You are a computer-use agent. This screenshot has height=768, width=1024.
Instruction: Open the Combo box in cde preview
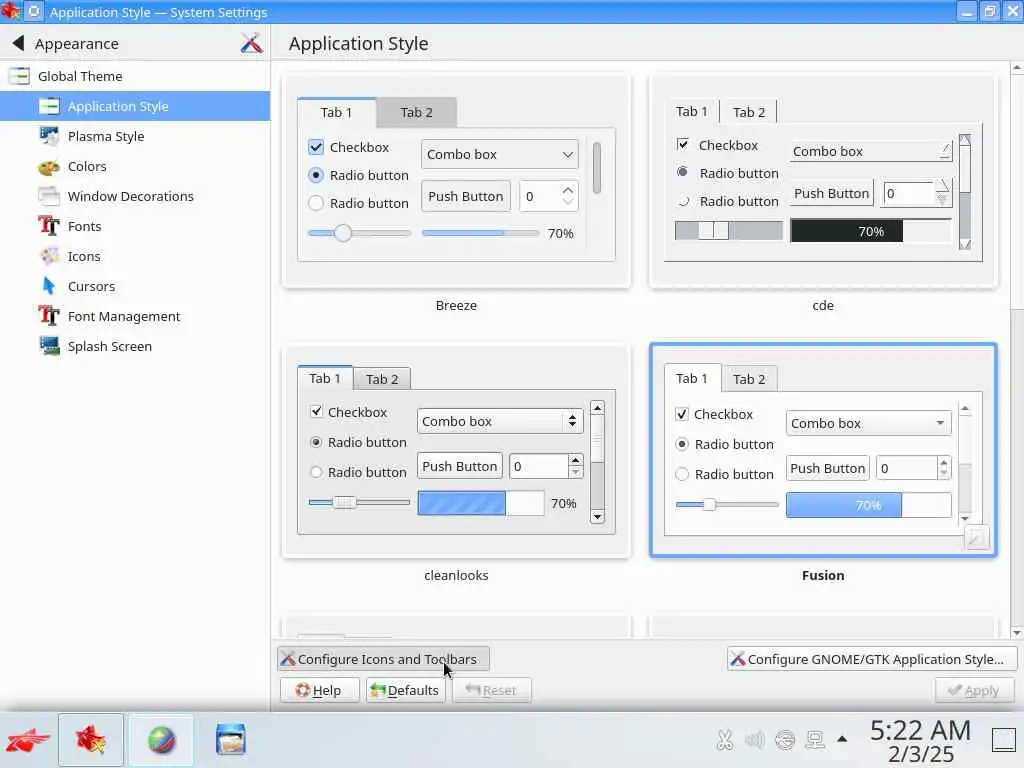[871, 151]
